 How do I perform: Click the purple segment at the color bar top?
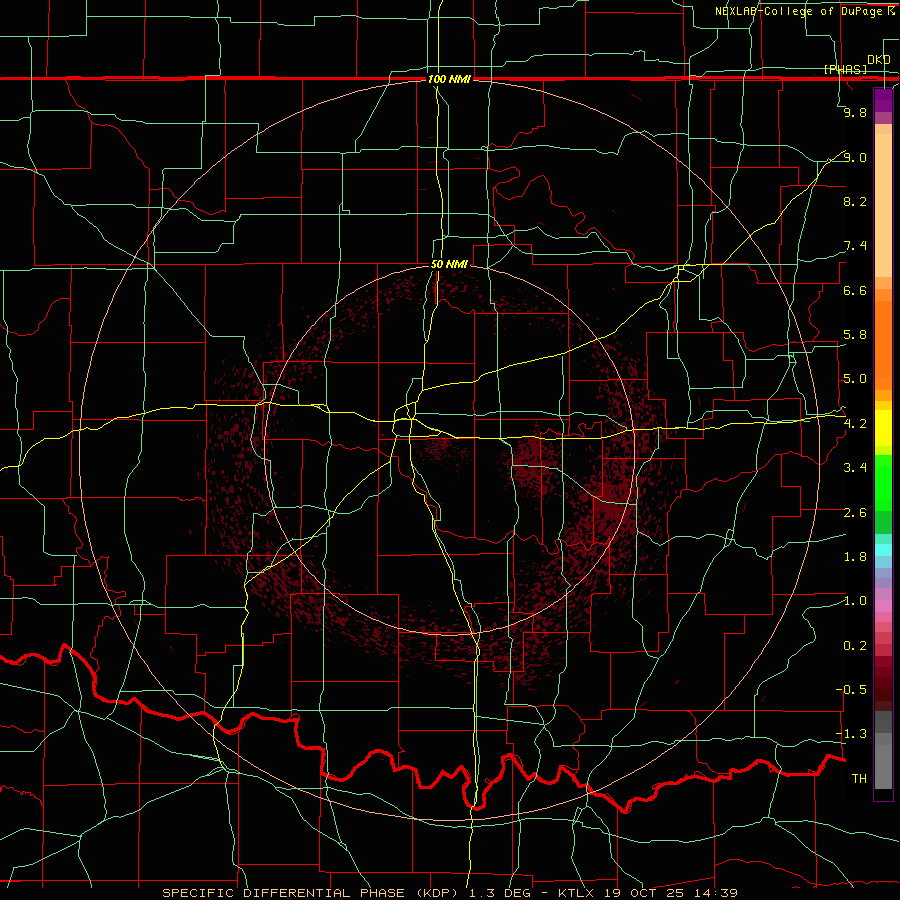pyautogui.click(x=883, y=100)
